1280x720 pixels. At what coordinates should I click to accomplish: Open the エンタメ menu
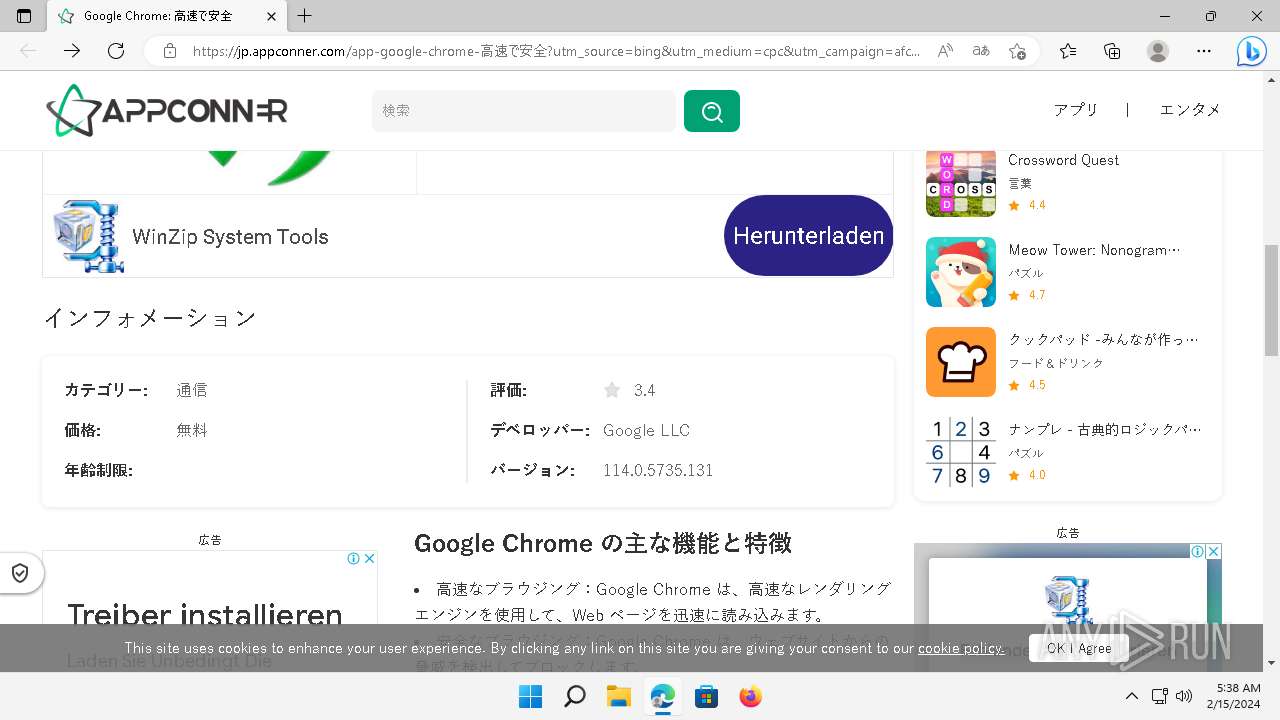click(x=1190, y=110)
